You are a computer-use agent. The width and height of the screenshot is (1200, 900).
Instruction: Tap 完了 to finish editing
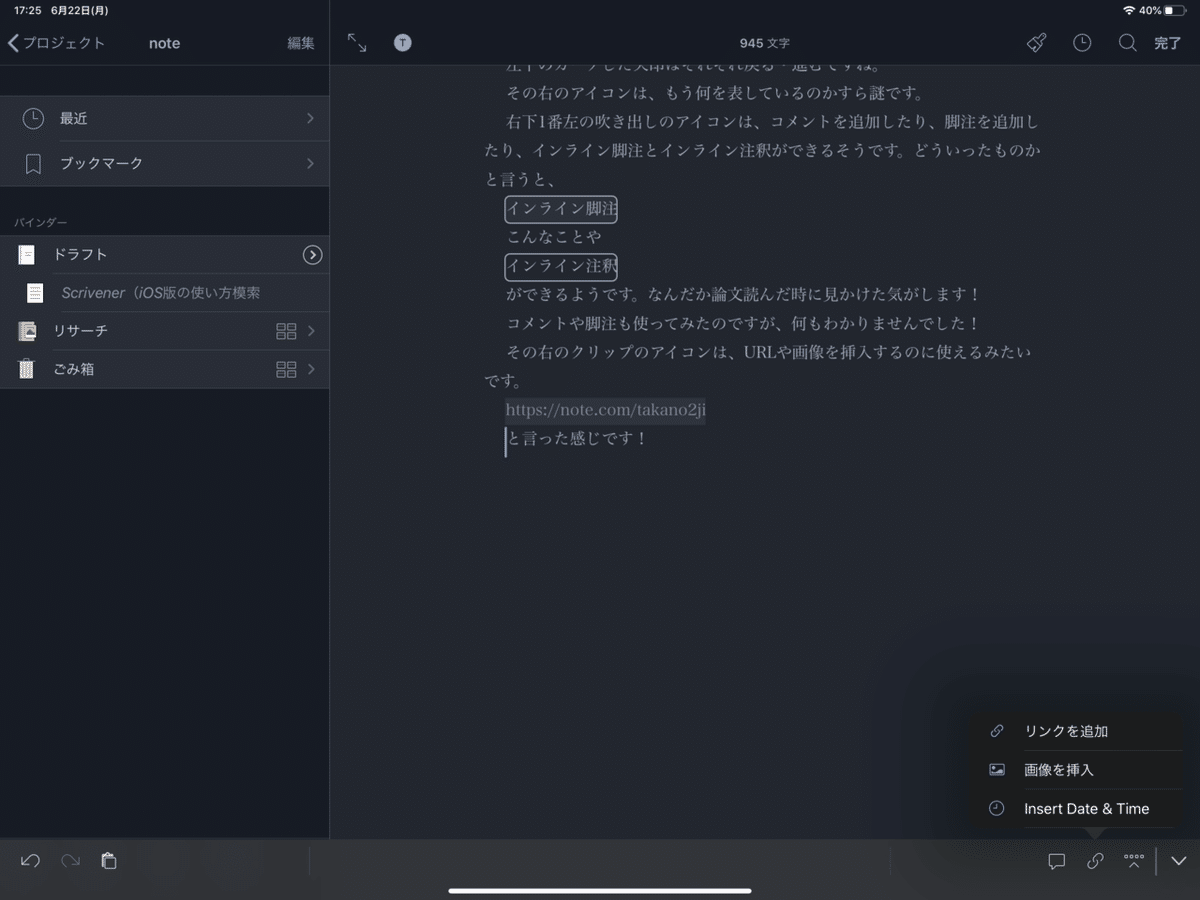(x=1168, y=43)
